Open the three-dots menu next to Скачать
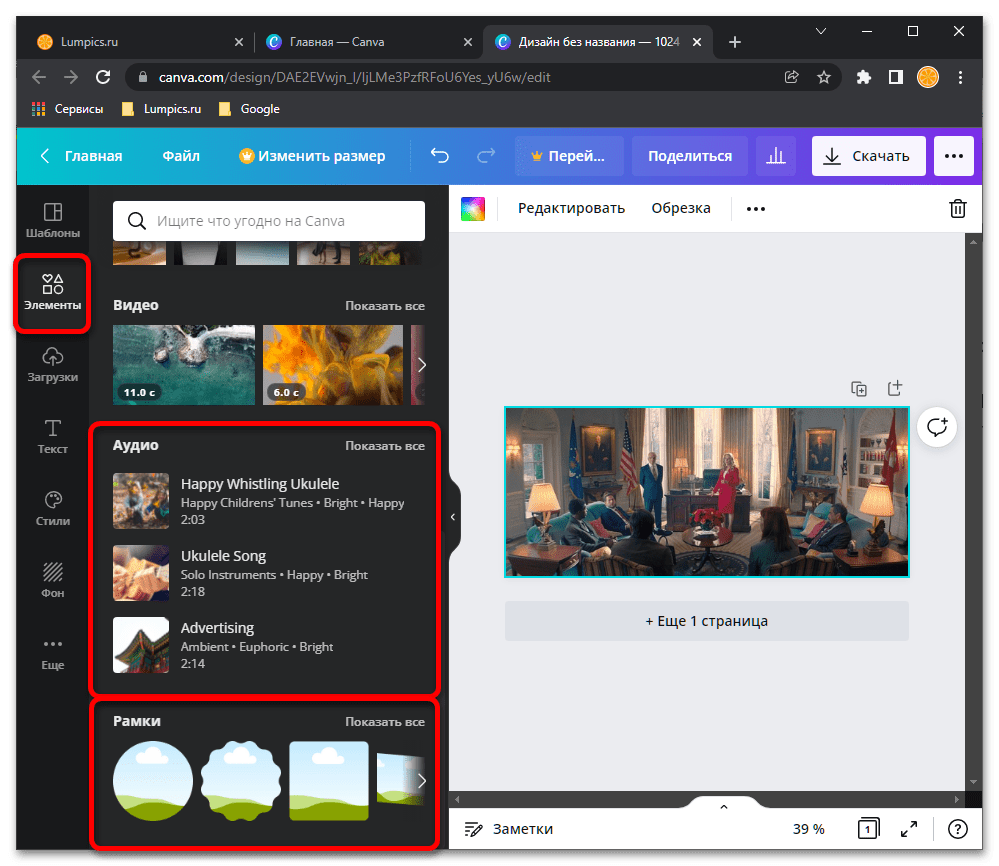Viewport: 999px width, 866px height. 953,155
